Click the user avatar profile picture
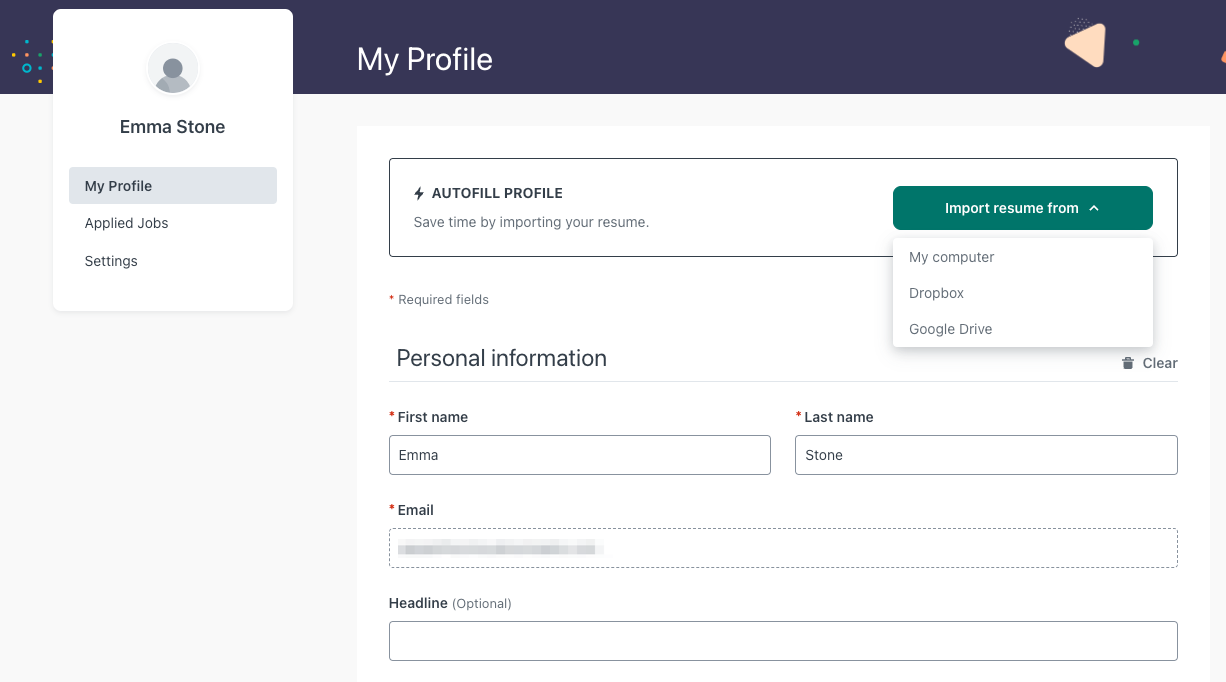This screenshot has height=682, width=1226. click(x=173, y=70)
